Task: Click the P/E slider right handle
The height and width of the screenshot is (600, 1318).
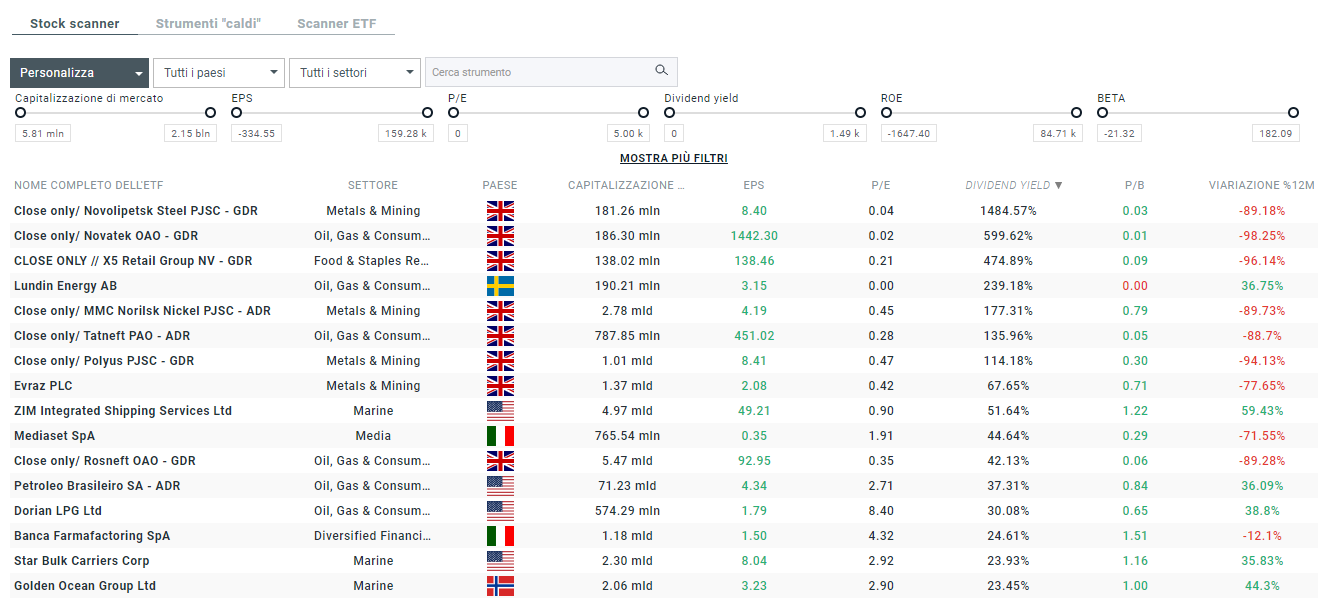Action: tap(643, 113)
